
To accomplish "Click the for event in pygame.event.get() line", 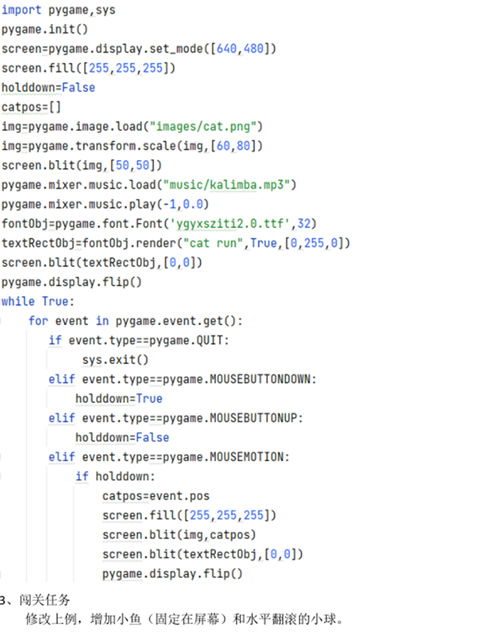I will pyautogui.click(x=135, y=321).
